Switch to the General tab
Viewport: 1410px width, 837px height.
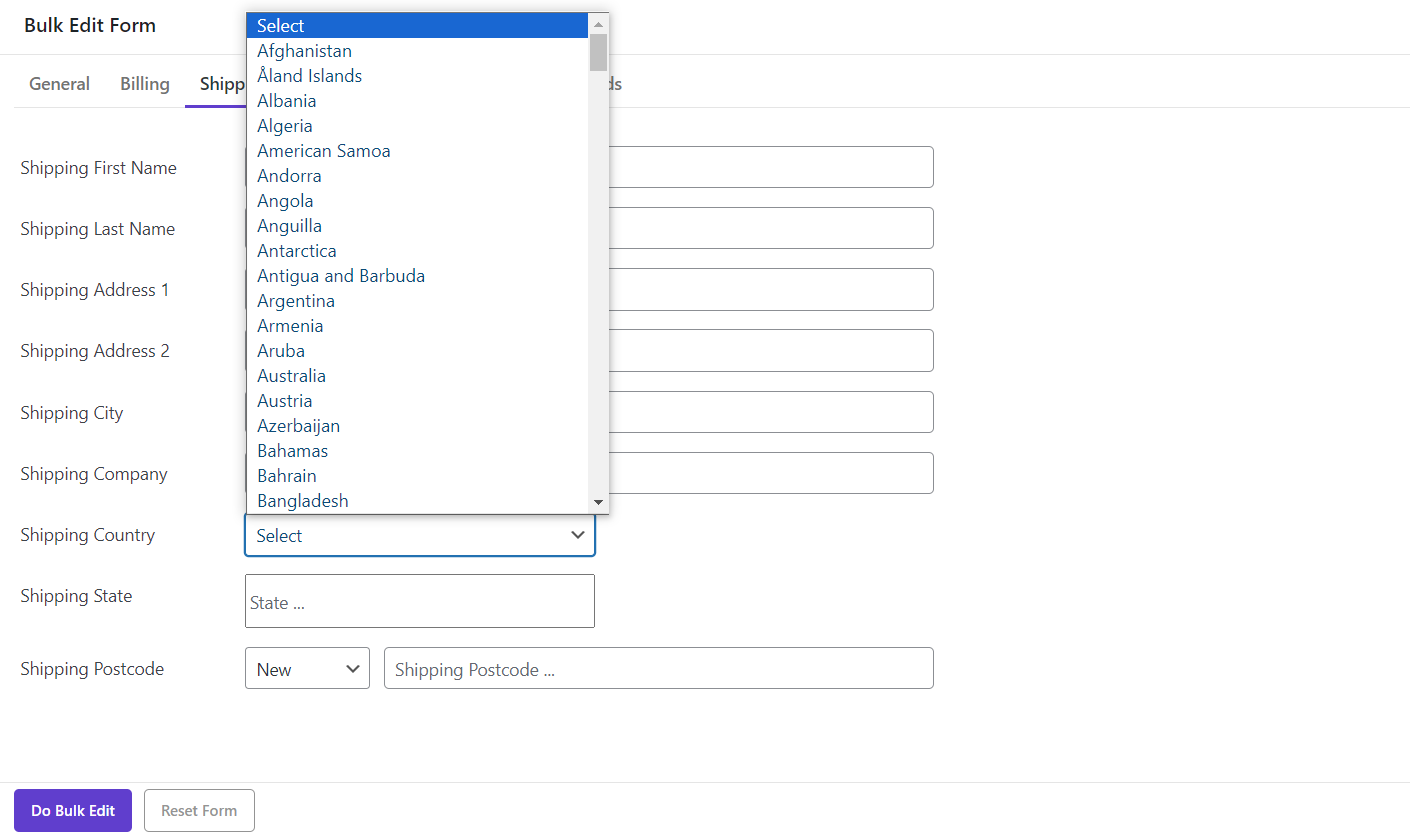59,84
